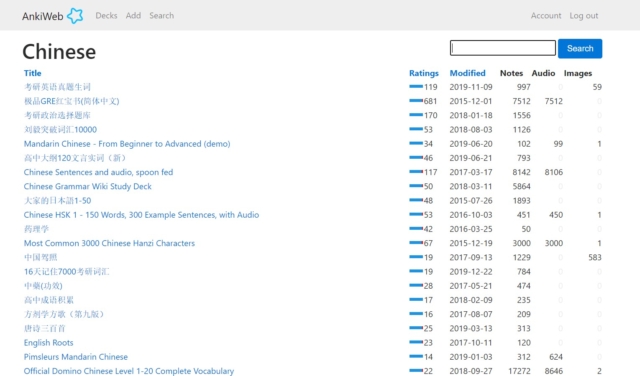Open Mandarin Chinese - From Beginner to Advanced deck

tap(127, 144)
